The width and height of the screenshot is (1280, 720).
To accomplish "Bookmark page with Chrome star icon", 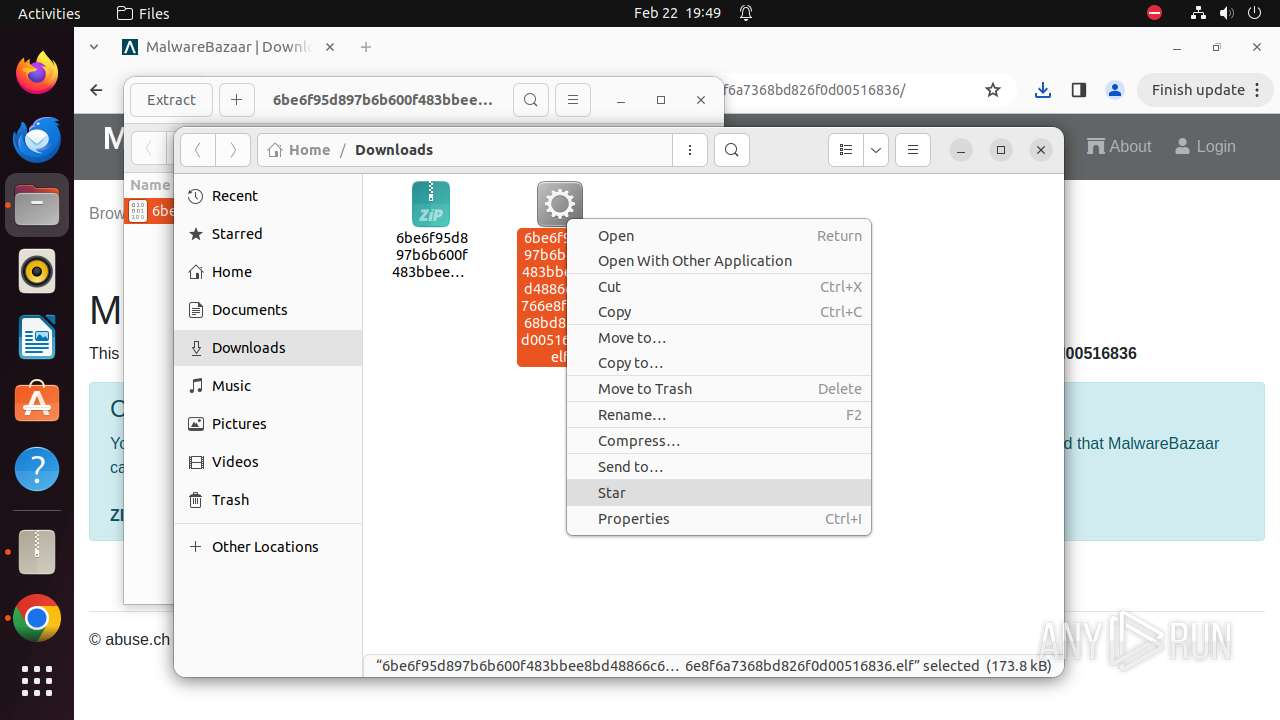I will (993, 90).
